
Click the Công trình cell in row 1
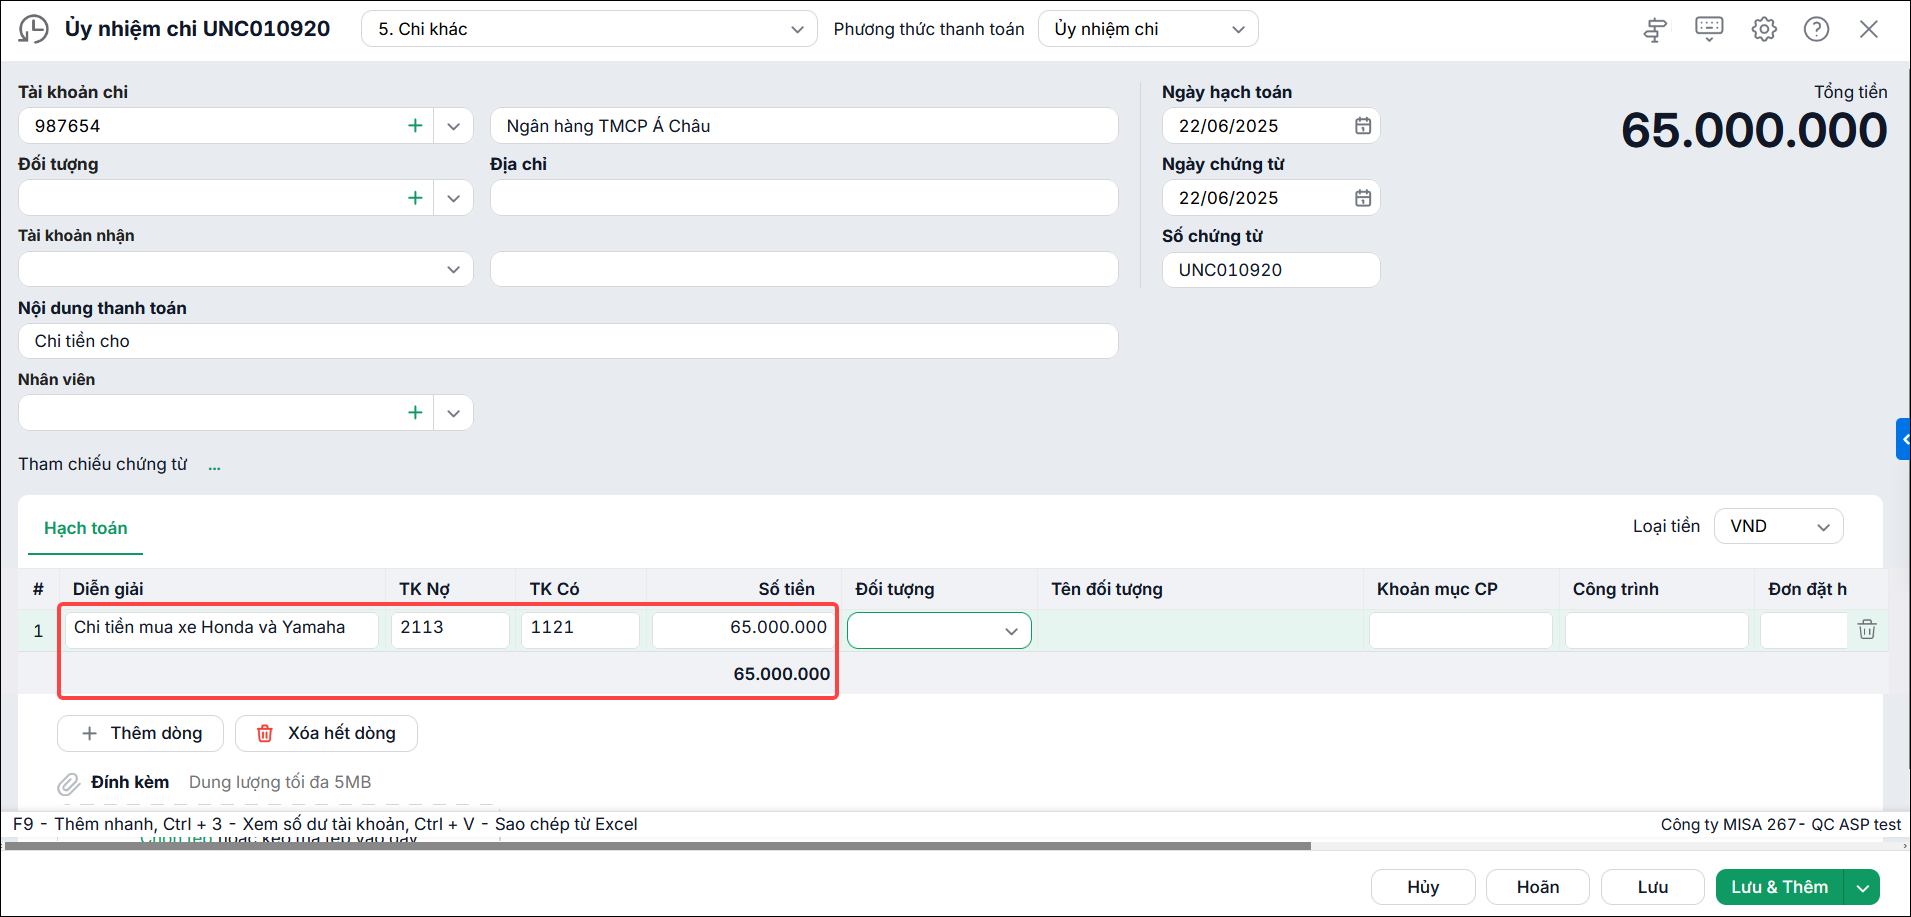point(1656,631)
